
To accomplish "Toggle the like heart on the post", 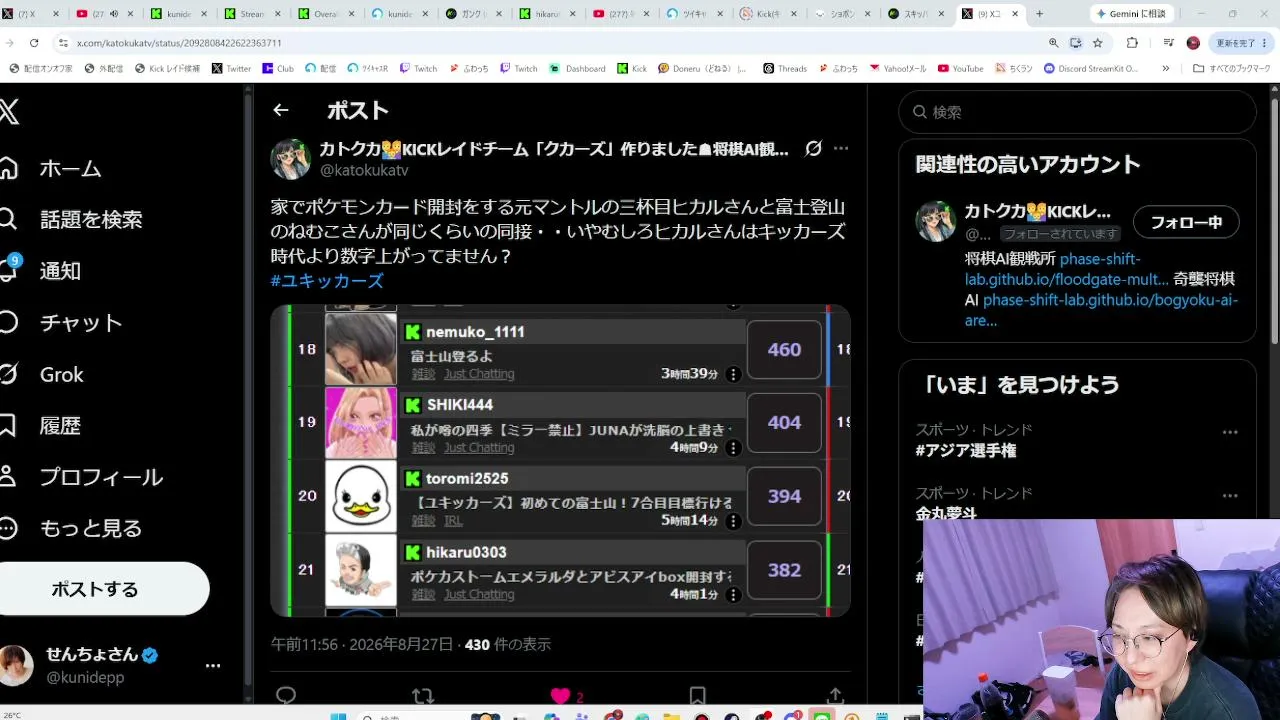I will (x=560, y=696).
